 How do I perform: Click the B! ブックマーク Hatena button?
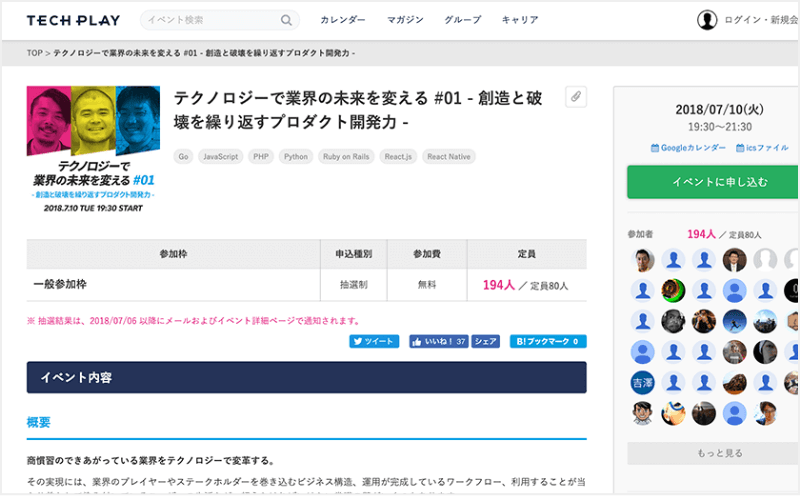[548, 341]
